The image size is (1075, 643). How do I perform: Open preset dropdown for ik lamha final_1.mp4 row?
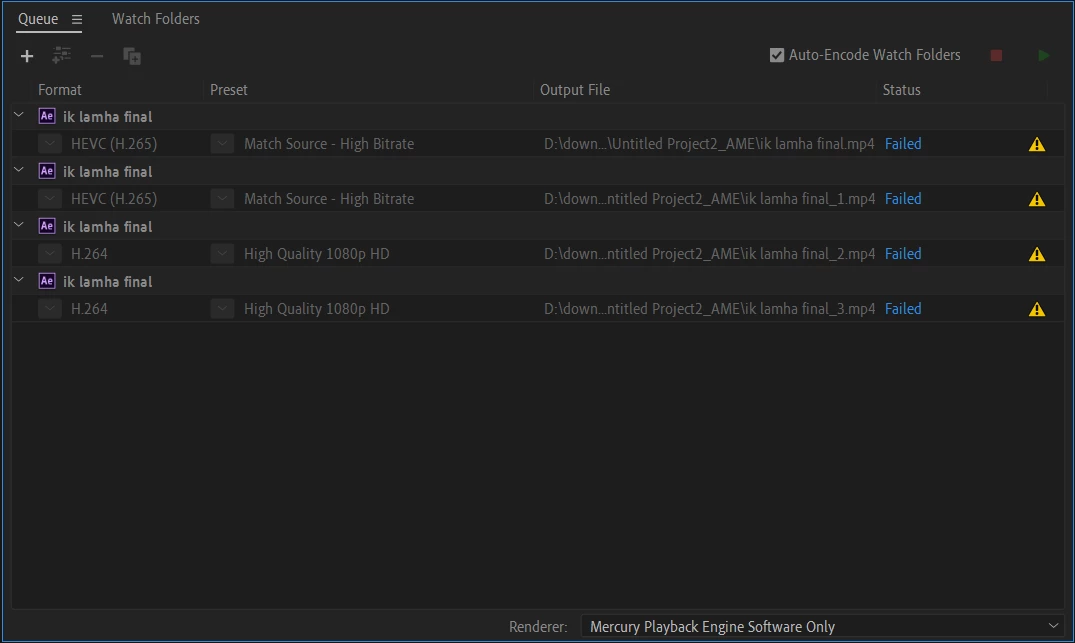coord(222,199)
